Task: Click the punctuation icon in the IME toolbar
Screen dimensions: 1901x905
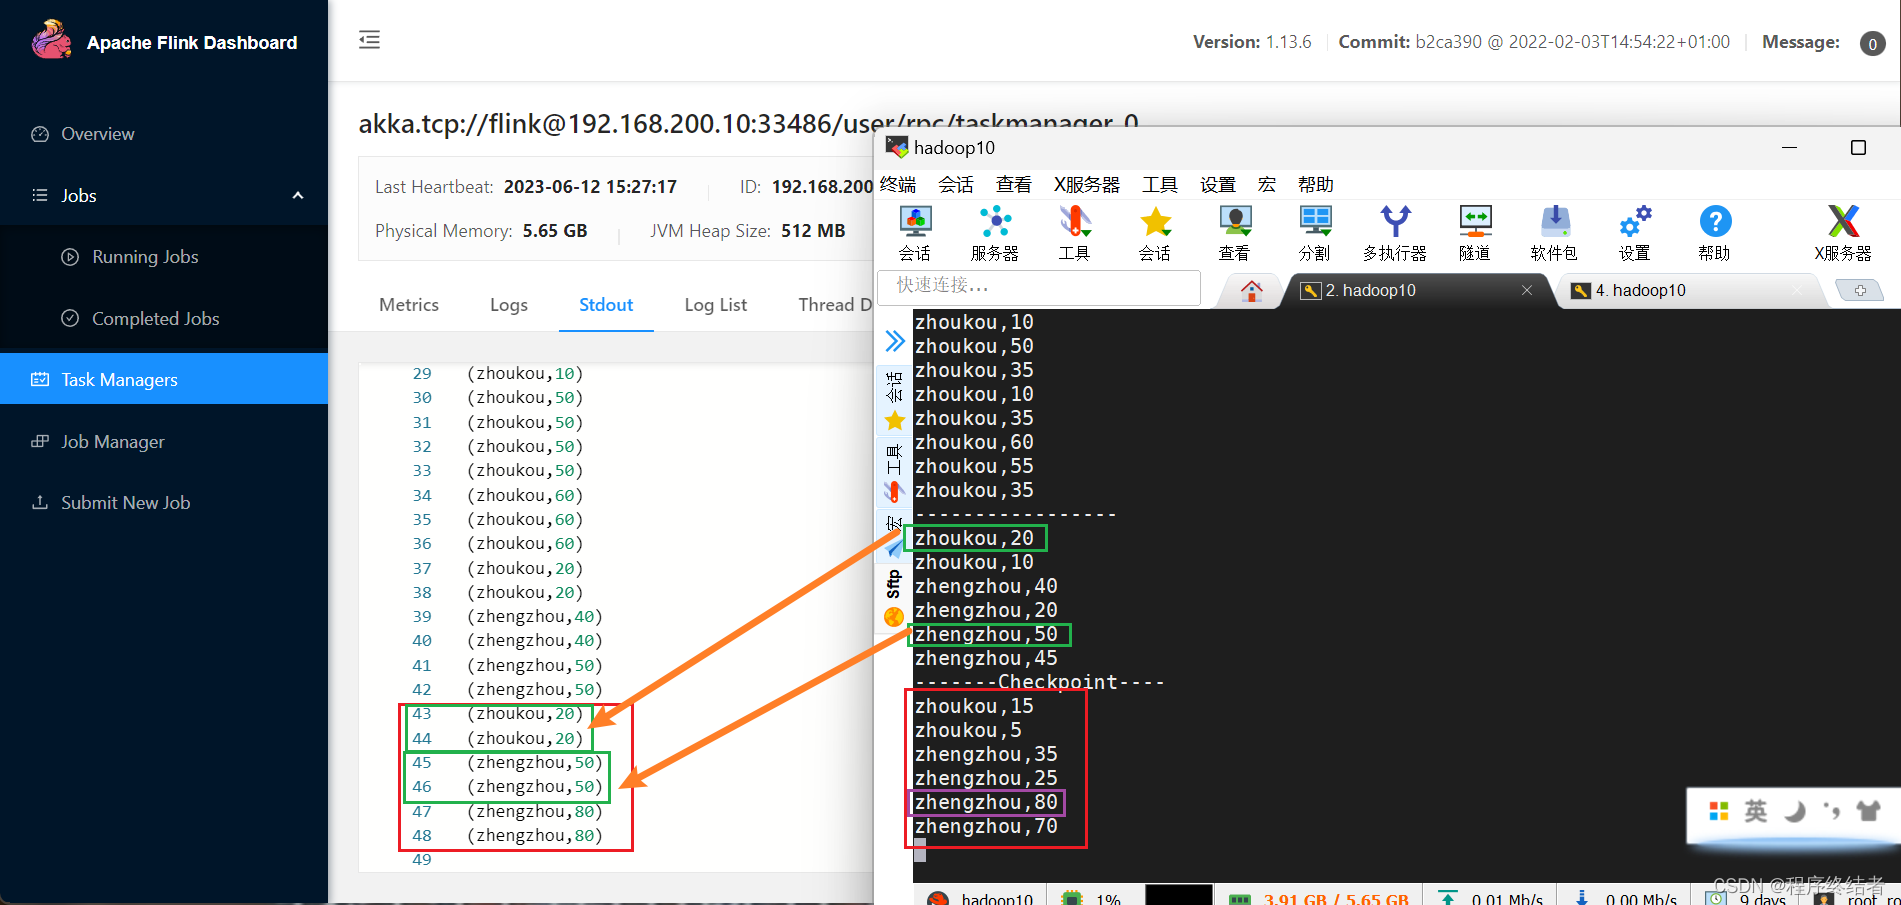Action: (1832, 811)
